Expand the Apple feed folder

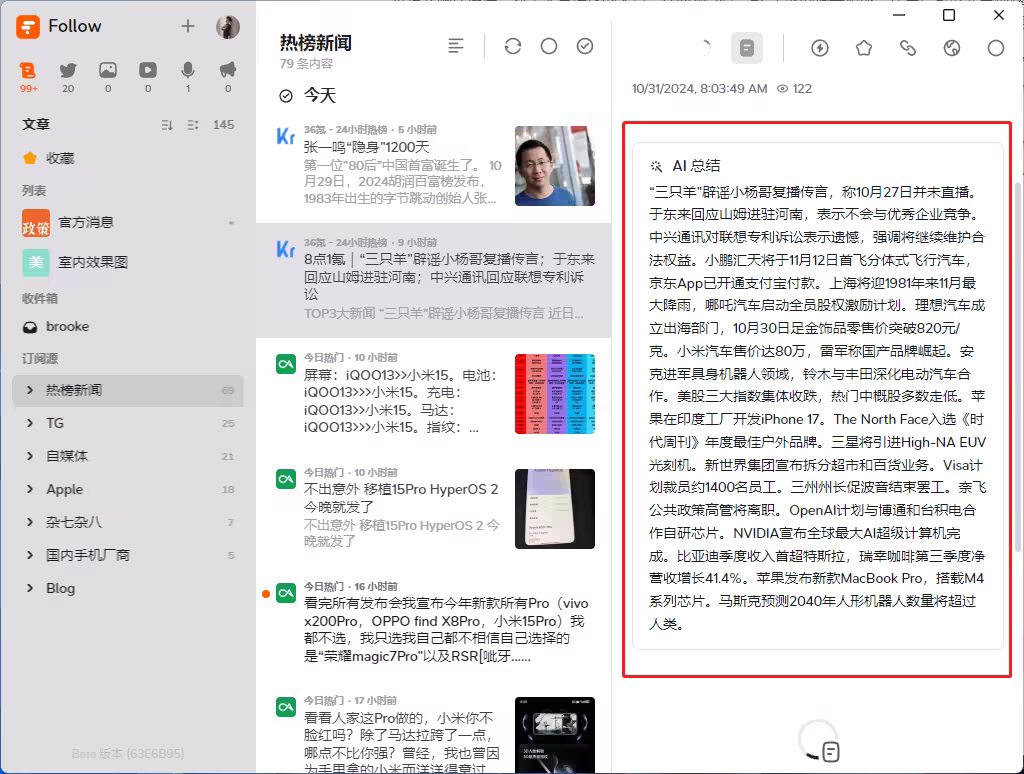click(x=30, y=489)
